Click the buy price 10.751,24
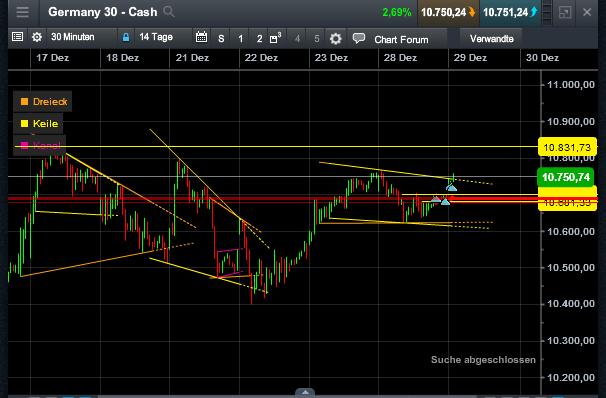 click(x=510, y=12)
